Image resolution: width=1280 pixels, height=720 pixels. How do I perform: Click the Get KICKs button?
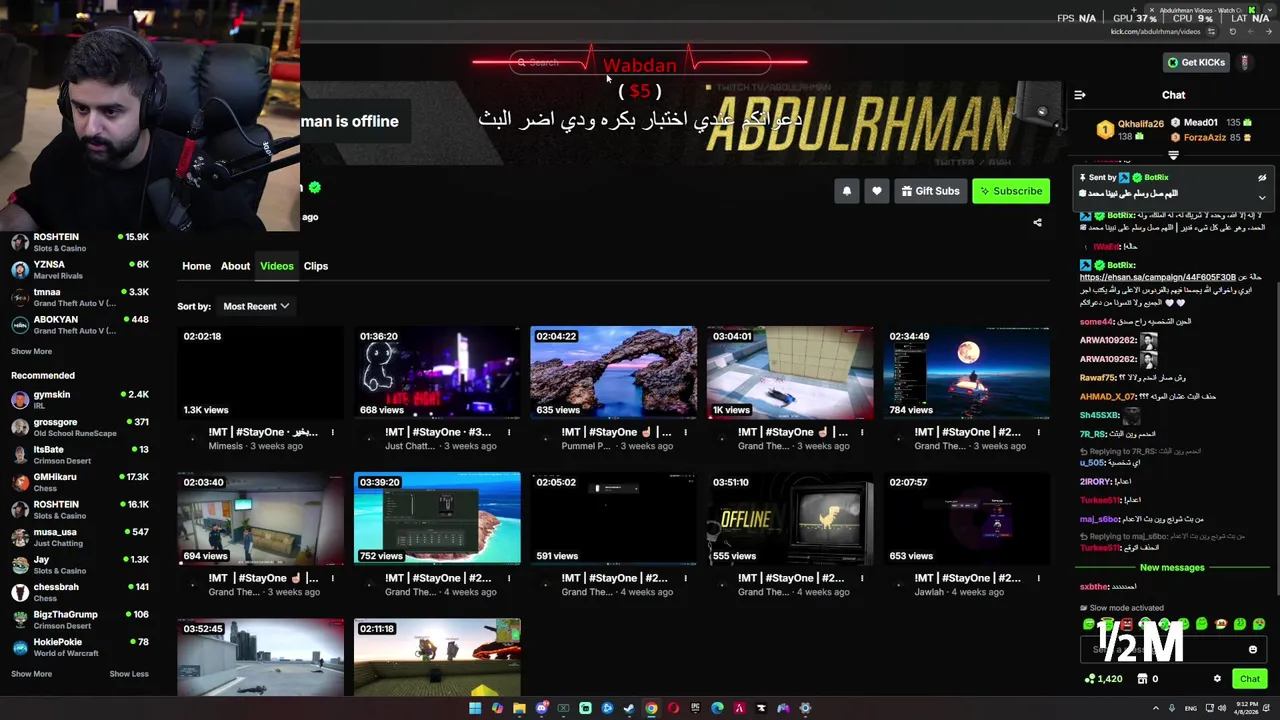click(1196, 62)
